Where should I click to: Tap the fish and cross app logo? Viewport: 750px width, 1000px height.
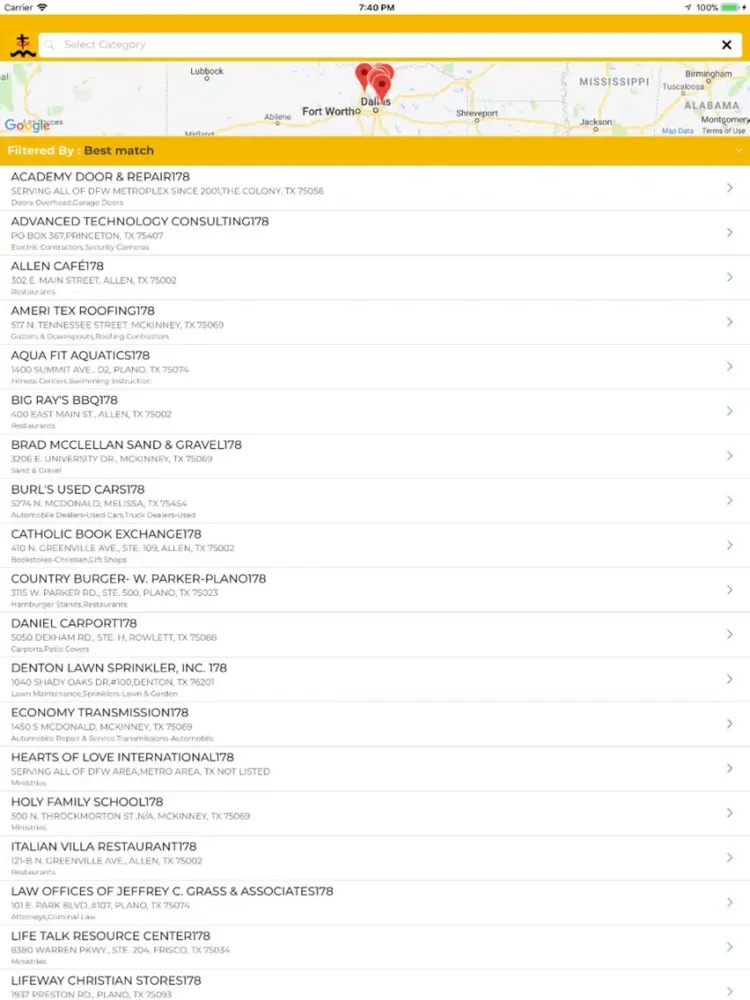pyautogui.click(x=22, y=46)
